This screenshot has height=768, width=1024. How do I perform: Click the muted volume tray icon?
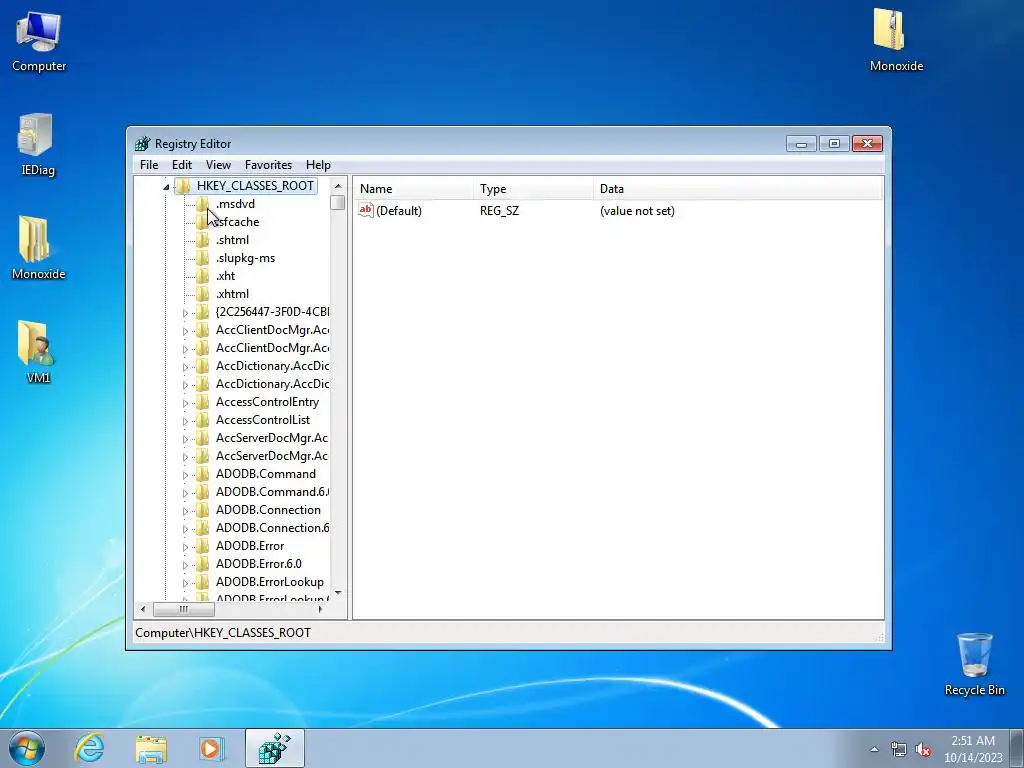click(923, 750)
